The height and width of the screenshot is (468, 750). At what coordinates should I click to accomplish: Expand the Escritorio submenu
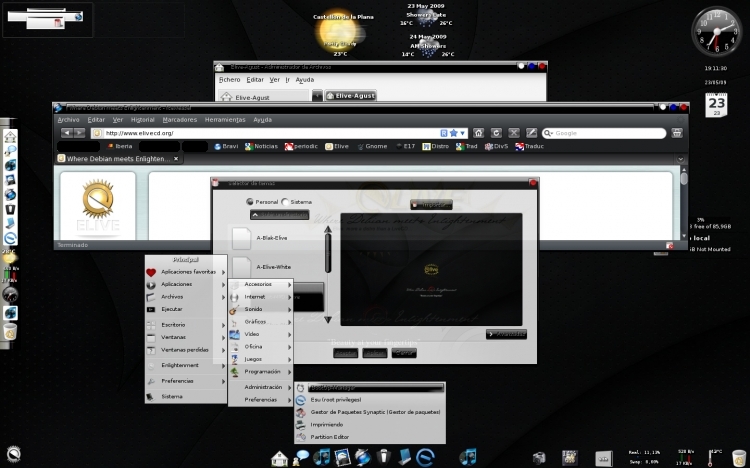(186, 325)
